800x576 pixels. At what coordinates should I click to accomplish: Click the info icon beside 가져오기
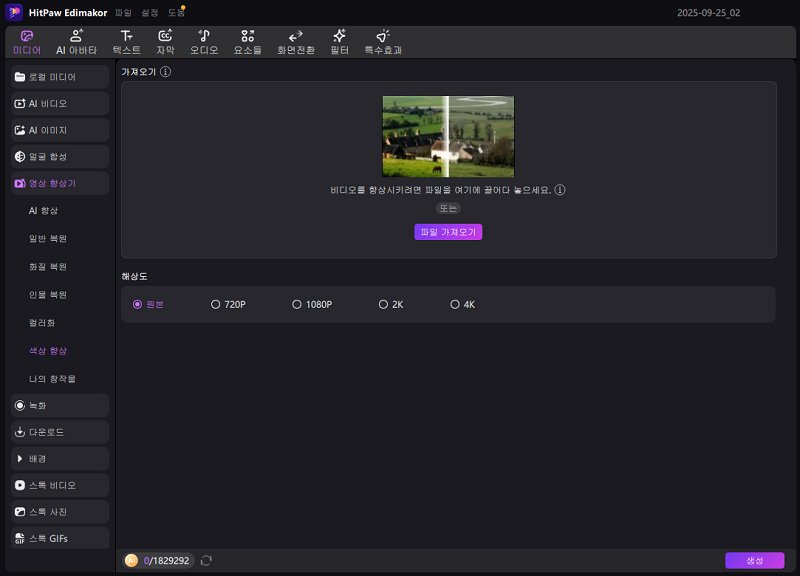click(166, 72)
